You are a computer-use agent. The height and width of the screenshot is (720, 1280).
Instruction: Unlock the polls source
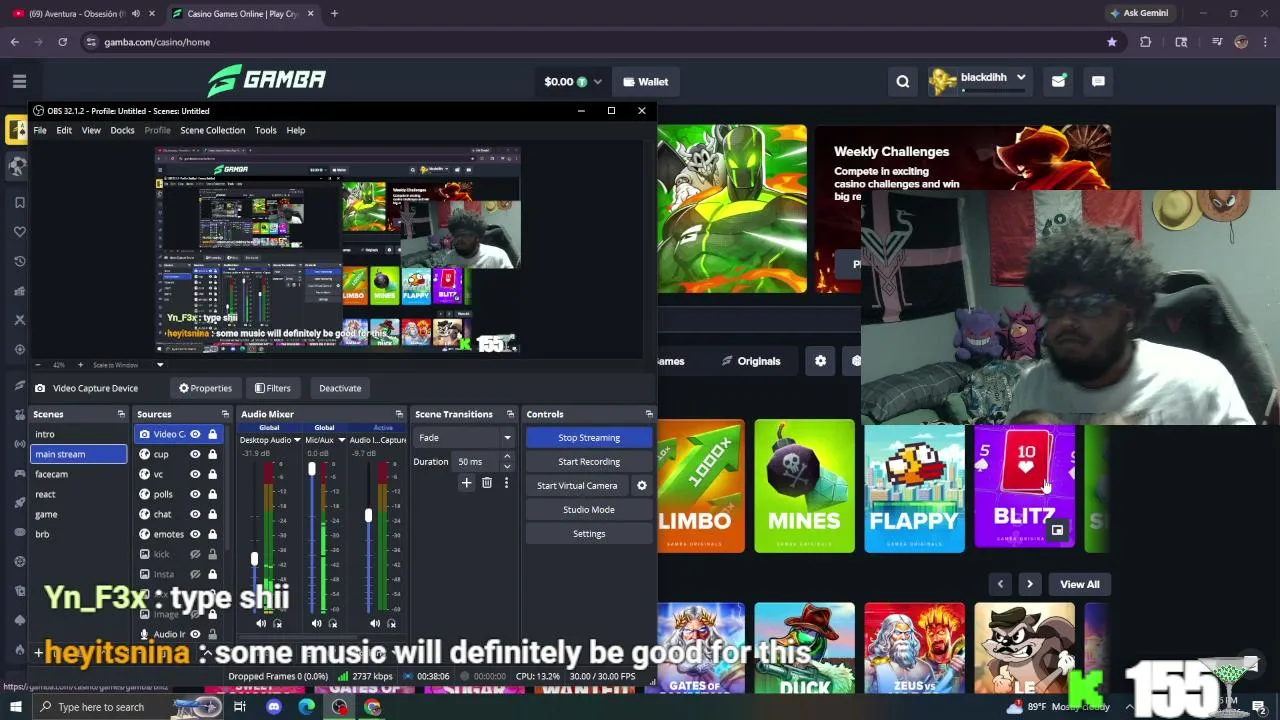pyautogui.click(x=212, y=494)
